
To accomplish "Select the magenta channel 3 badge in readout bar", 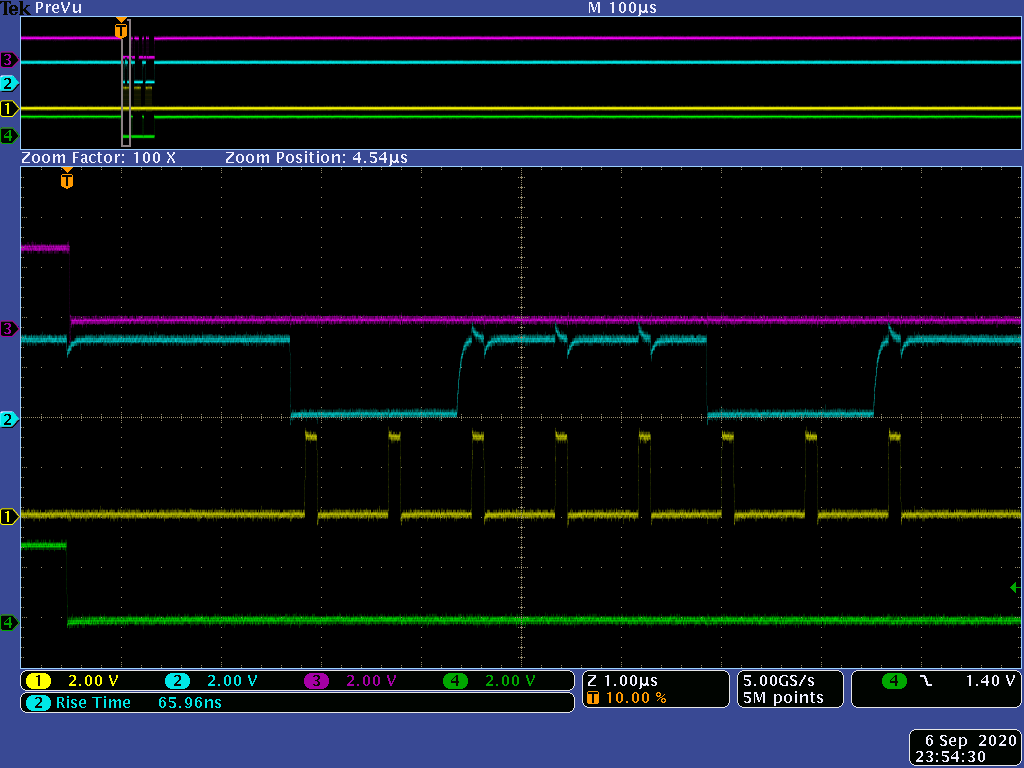I will coord(316,681).
